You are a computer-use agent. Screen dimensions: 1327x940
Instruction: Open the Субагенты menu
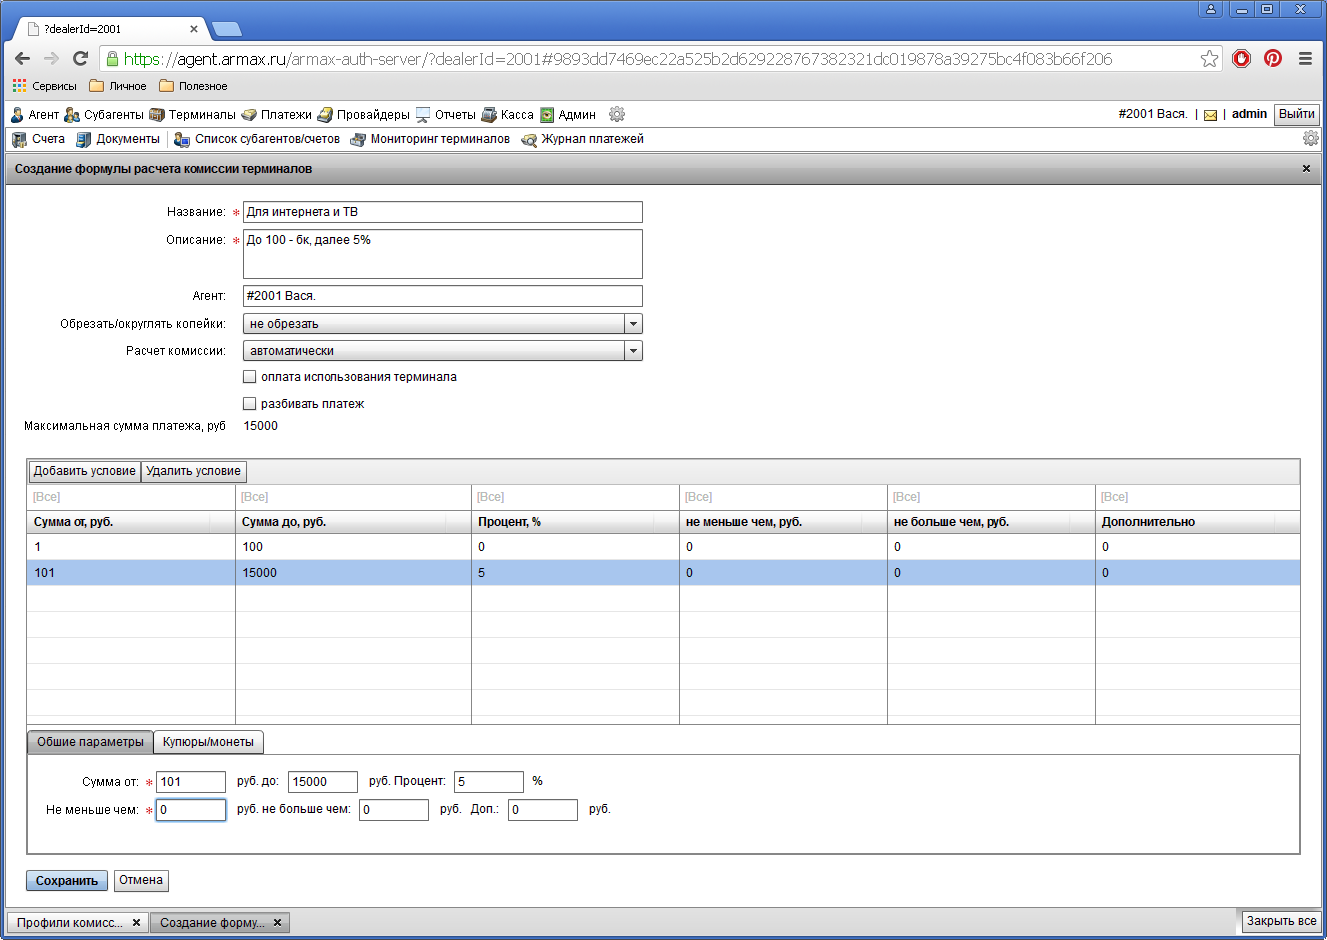point(104,115)
